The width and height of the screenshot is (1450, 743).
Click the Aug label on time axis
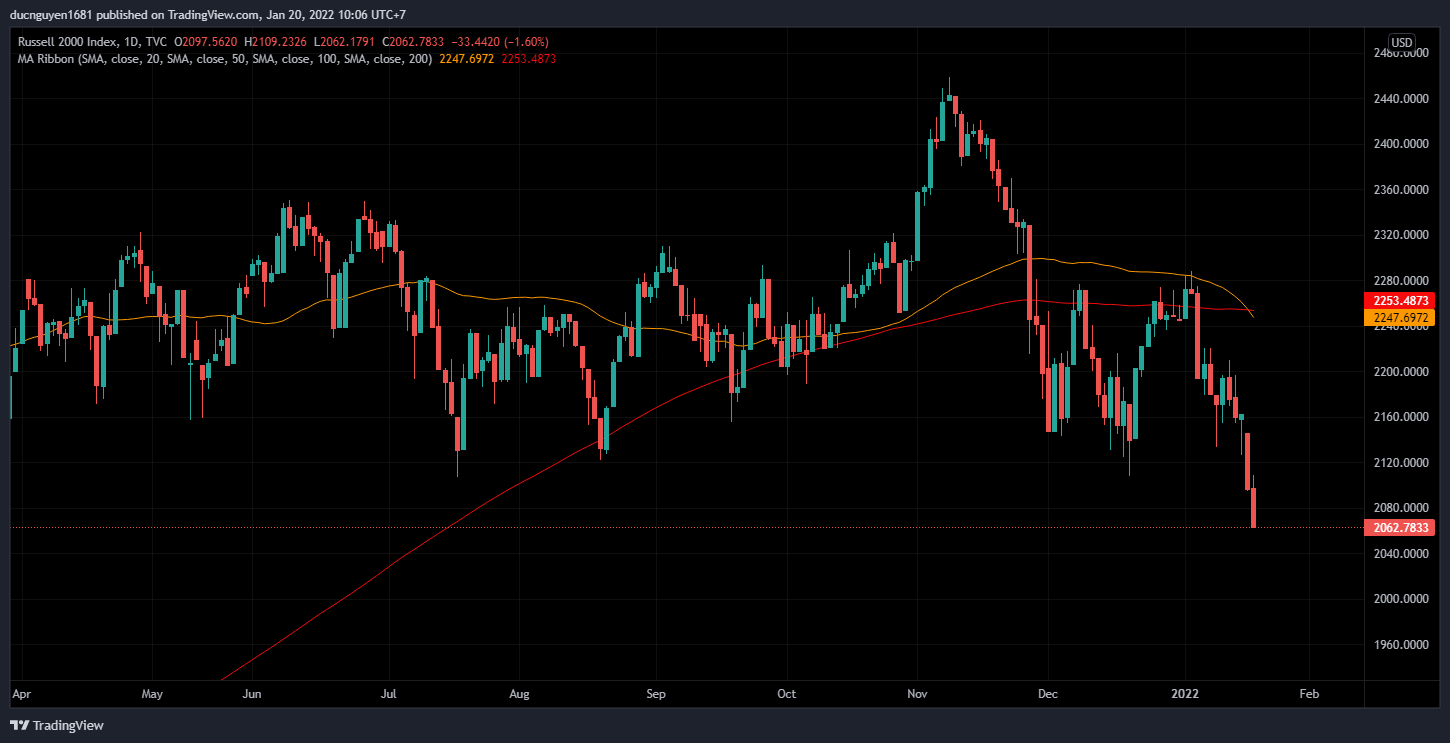coord(519,693)
